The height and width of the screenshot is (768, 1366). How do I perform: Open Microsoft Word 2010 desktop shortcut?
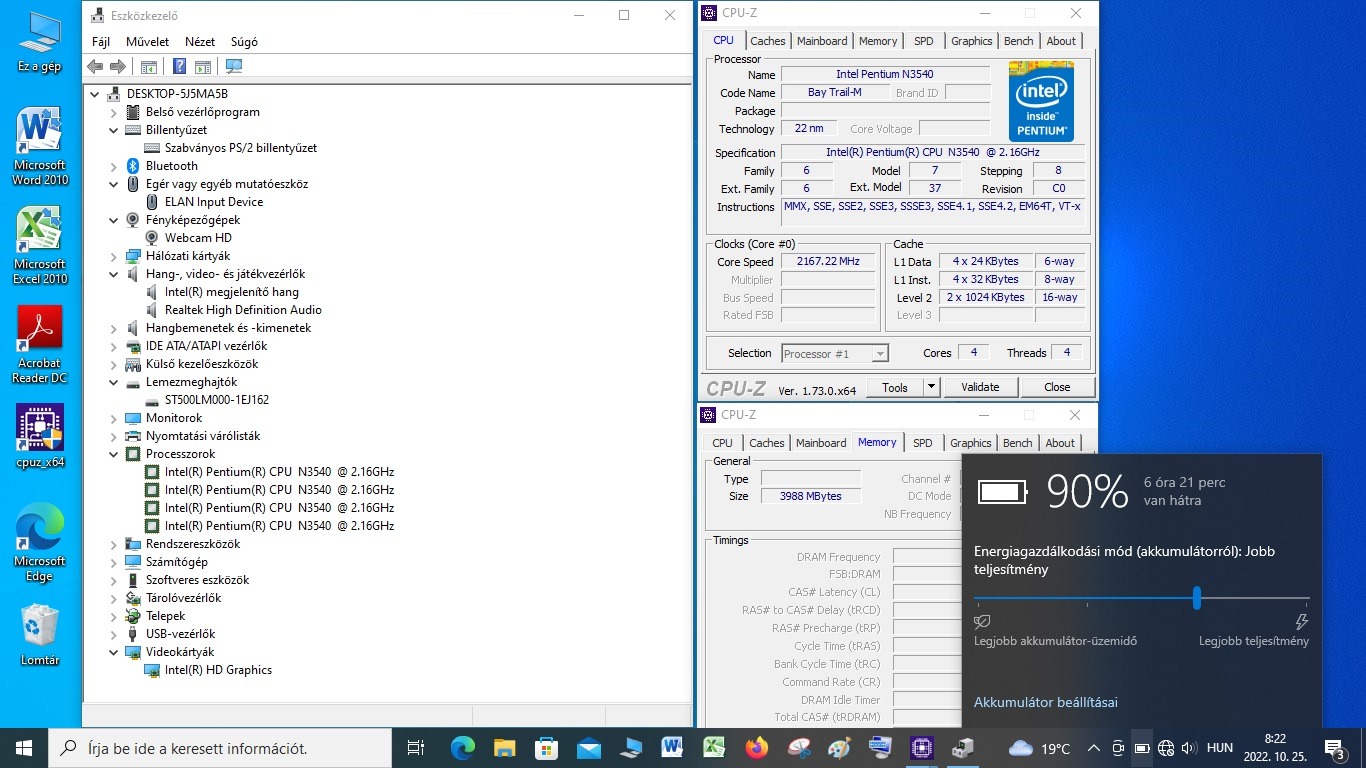point(40,146)
